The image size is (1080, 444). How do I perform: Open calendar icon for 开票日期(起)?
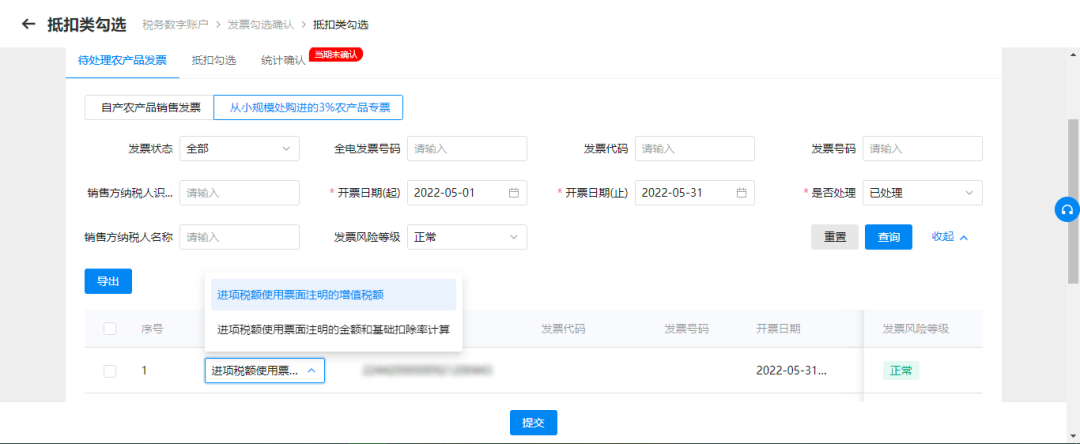[x=514, y=192]
